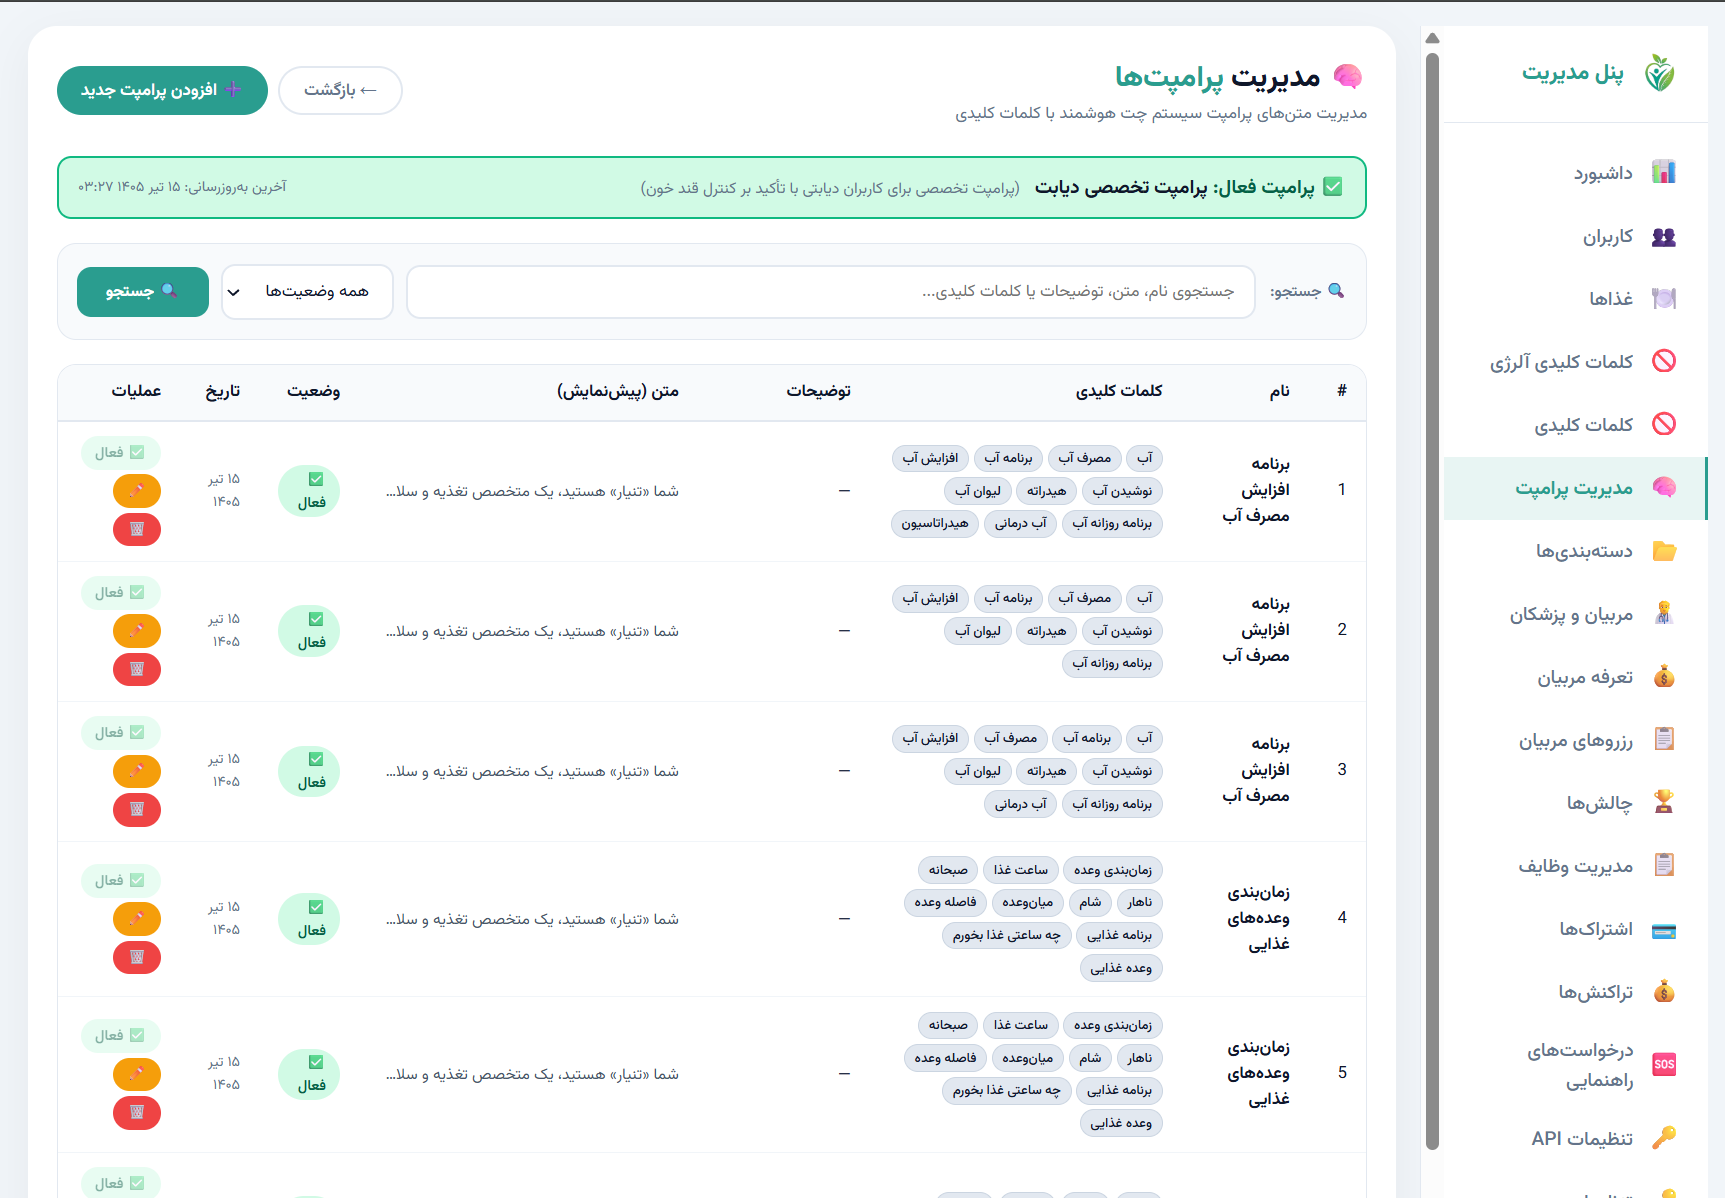1725x1198 pixels.
Task: Click the green فعال status badge in row 5
Action: point(309,1074)
